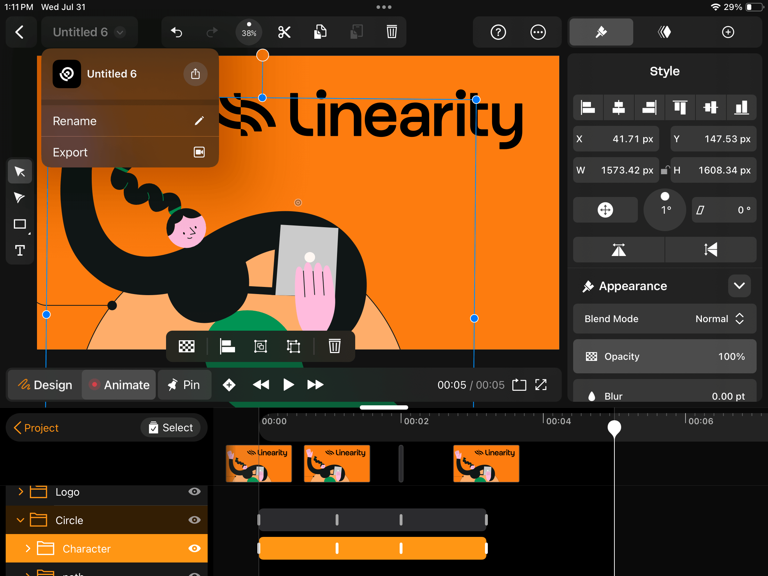The height and width of the screenshot is (576, 768).
Task: Expand the Character layer group
Action: pyautogui.click(x=28, y=549)
